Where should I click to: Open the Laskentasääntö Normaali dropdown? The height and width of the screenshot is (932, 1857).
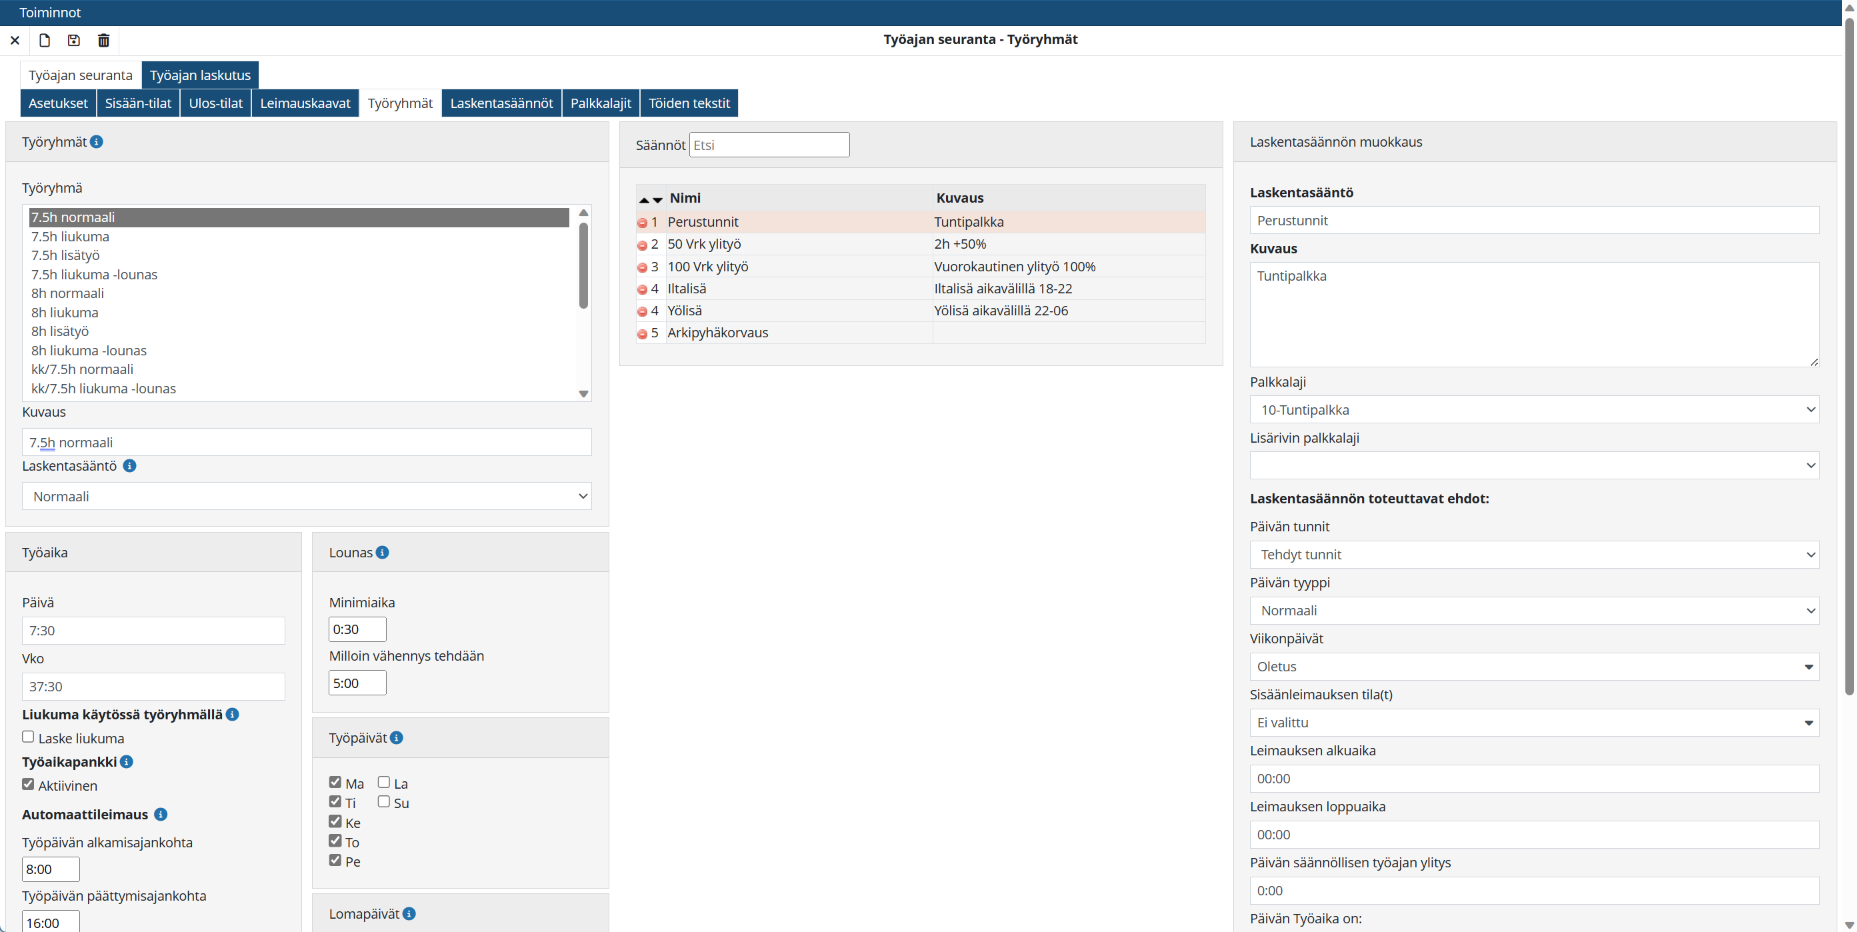(x=306, y=497)
